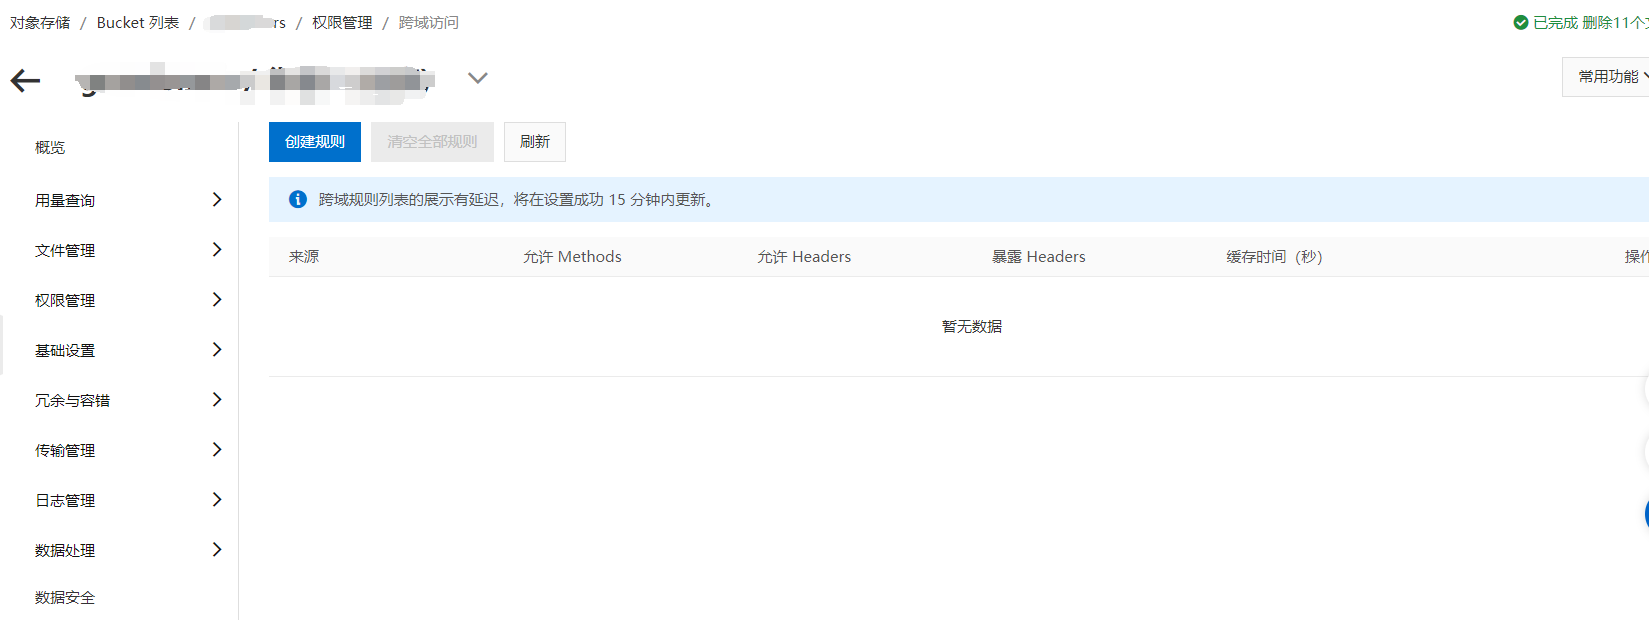Open 权限管理 breadcrumb link
Image resolution: width=1649 pixels, height=620 pixels.
click(x=342, y=22)
